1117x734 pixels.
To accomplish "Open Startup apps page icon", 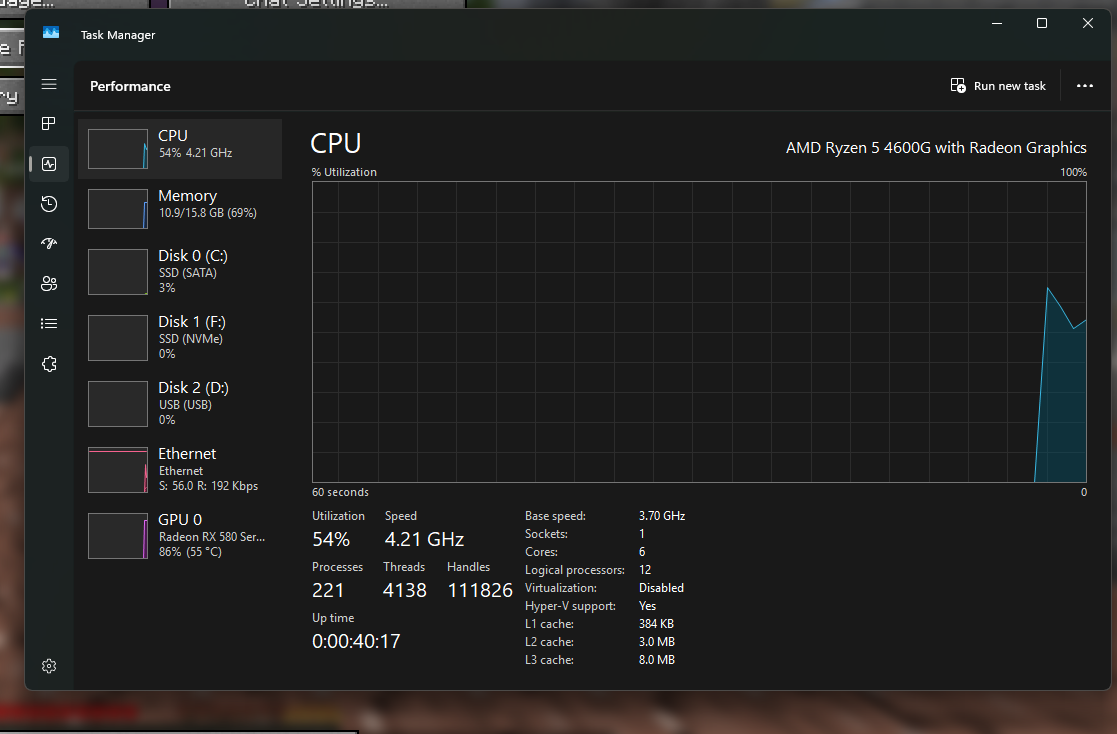I will pyautogui.click(x=49, y=244).
